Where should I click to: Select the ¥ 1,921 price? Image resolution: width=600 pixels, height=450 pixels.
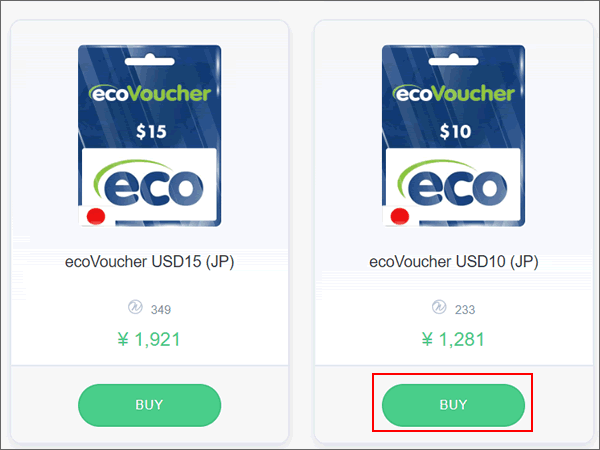click(149, 339)
